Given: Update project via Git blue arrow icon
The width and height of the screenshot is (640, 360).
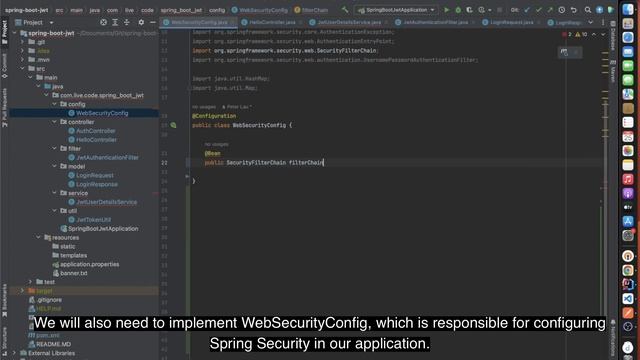Looking at the screenshot, I should pos(527,10).
